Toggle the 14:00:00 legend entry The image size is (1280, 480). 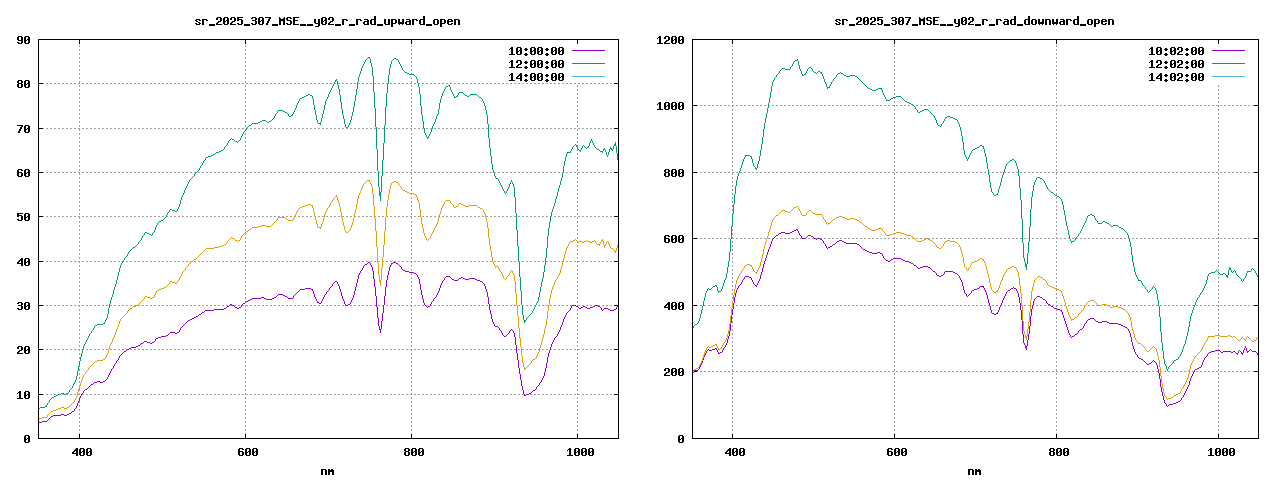(536, 77)
